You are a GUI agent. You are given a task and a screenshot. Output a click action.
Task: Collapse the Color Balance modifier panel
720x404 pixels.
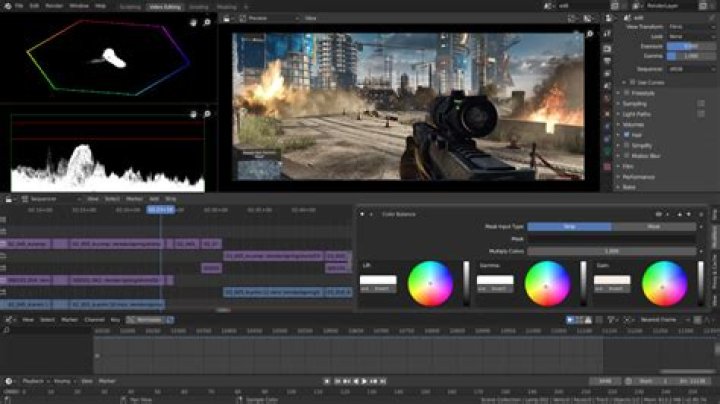pos(362,214)
